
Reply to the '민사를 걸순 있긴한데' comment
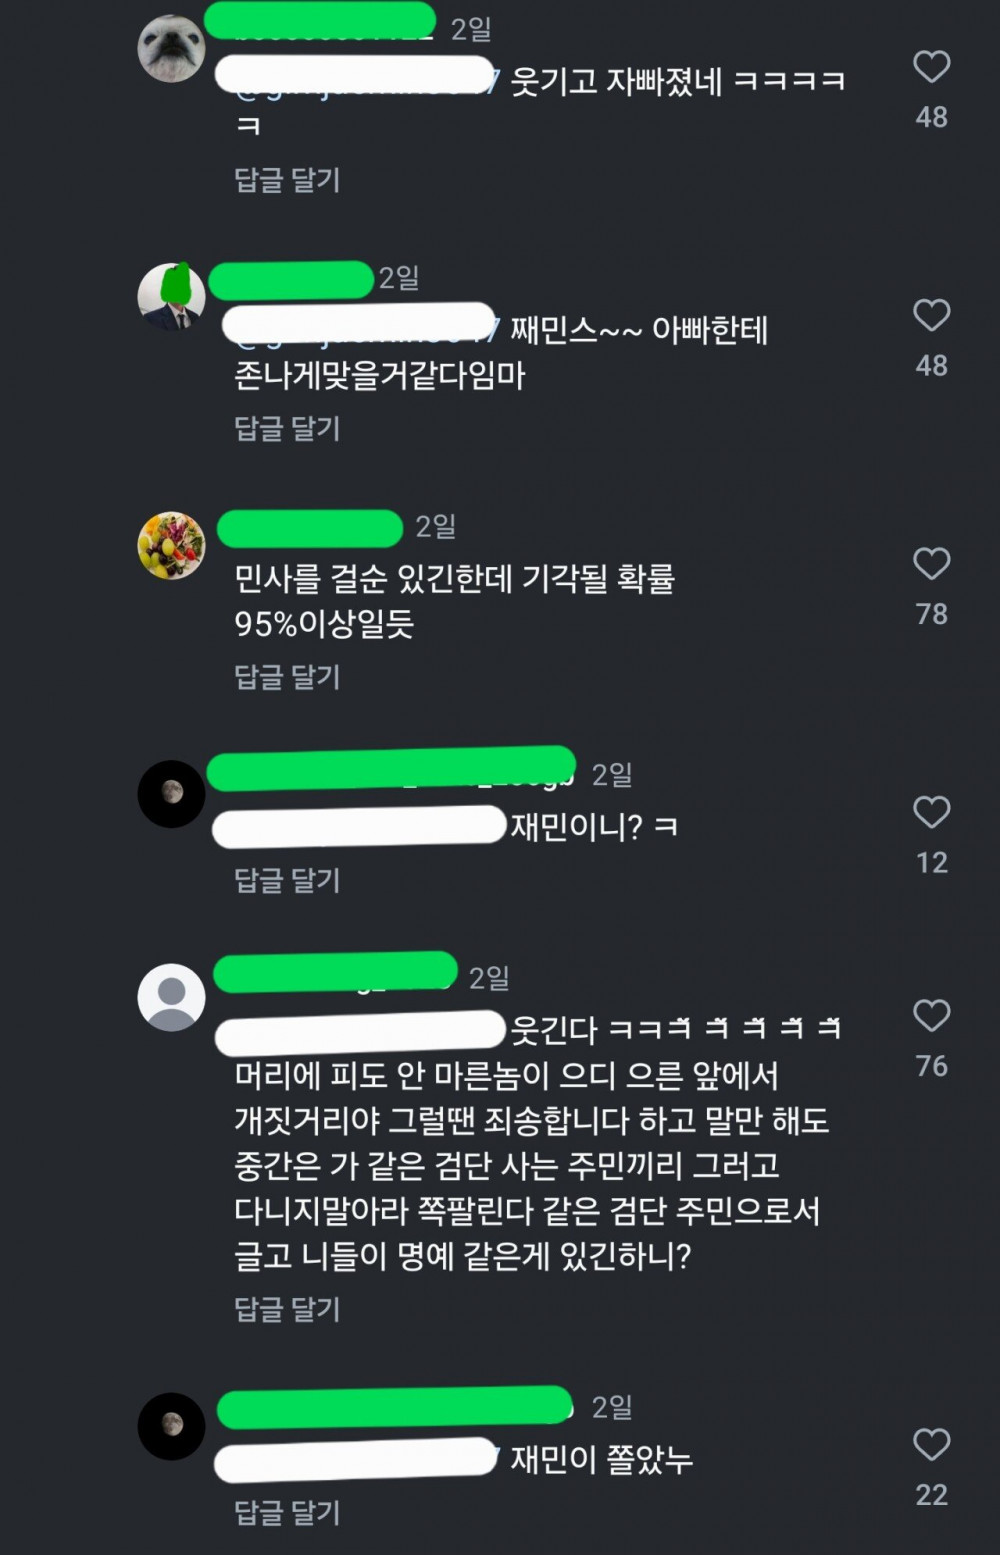[x=287, y=677]
